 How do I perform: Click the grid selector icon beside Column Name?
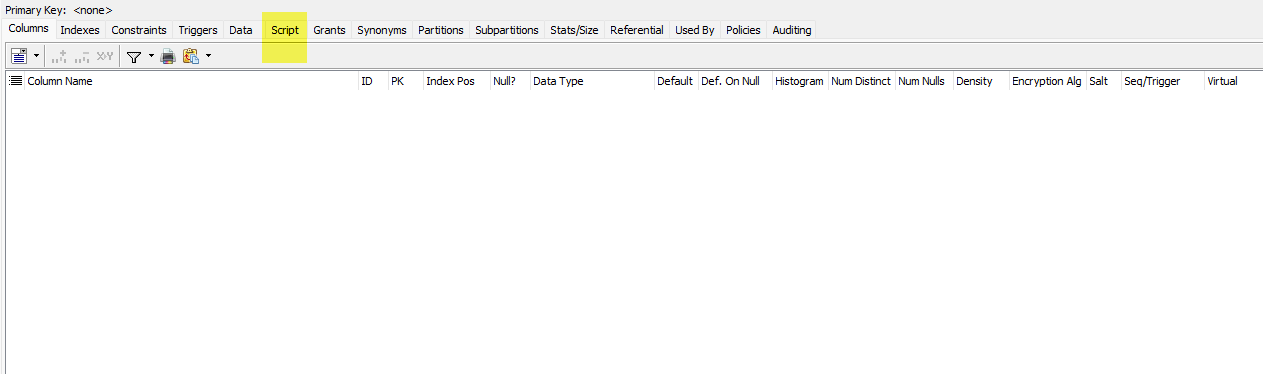[x=15, y=81]
